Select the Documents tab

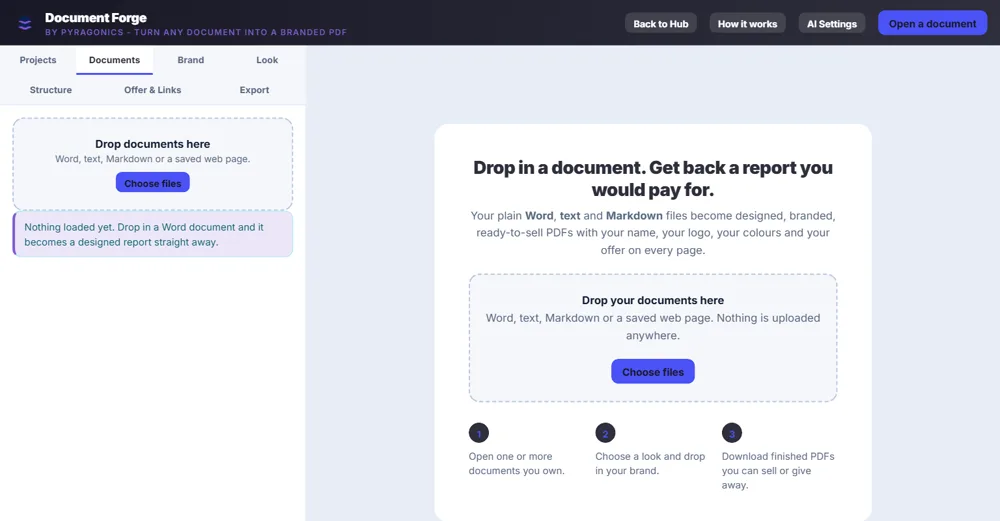(x=114, y=60)
